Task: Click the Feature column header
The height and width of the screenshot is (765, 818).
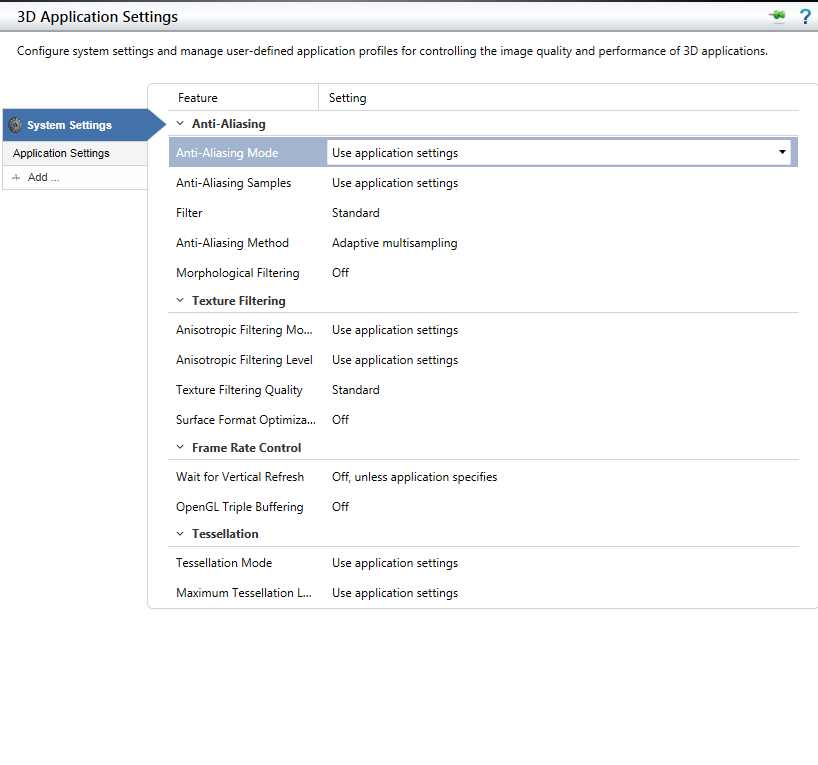Action: click(198, 98)
